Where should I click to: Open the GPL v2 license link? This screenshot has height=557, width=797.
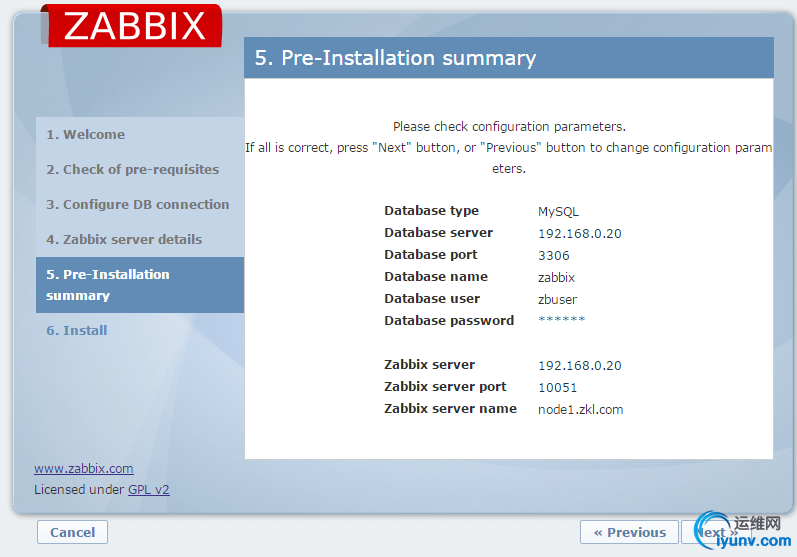148,489
